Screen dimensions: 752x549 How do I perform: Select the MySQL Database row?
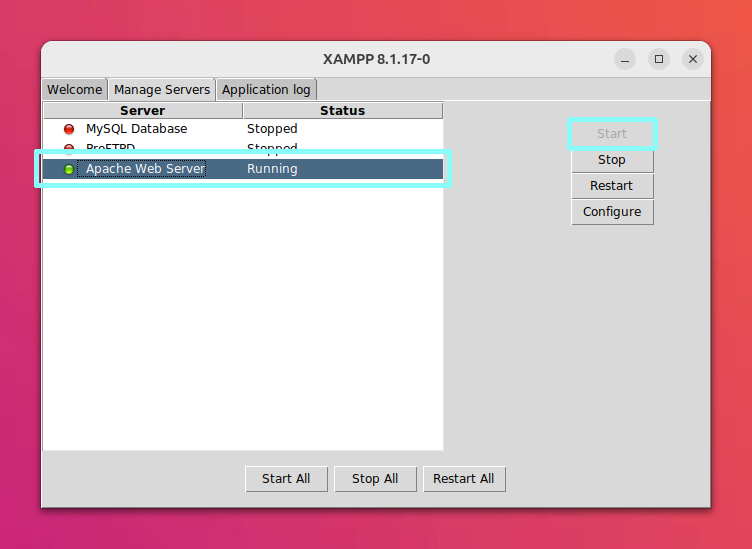coord(243,129)
